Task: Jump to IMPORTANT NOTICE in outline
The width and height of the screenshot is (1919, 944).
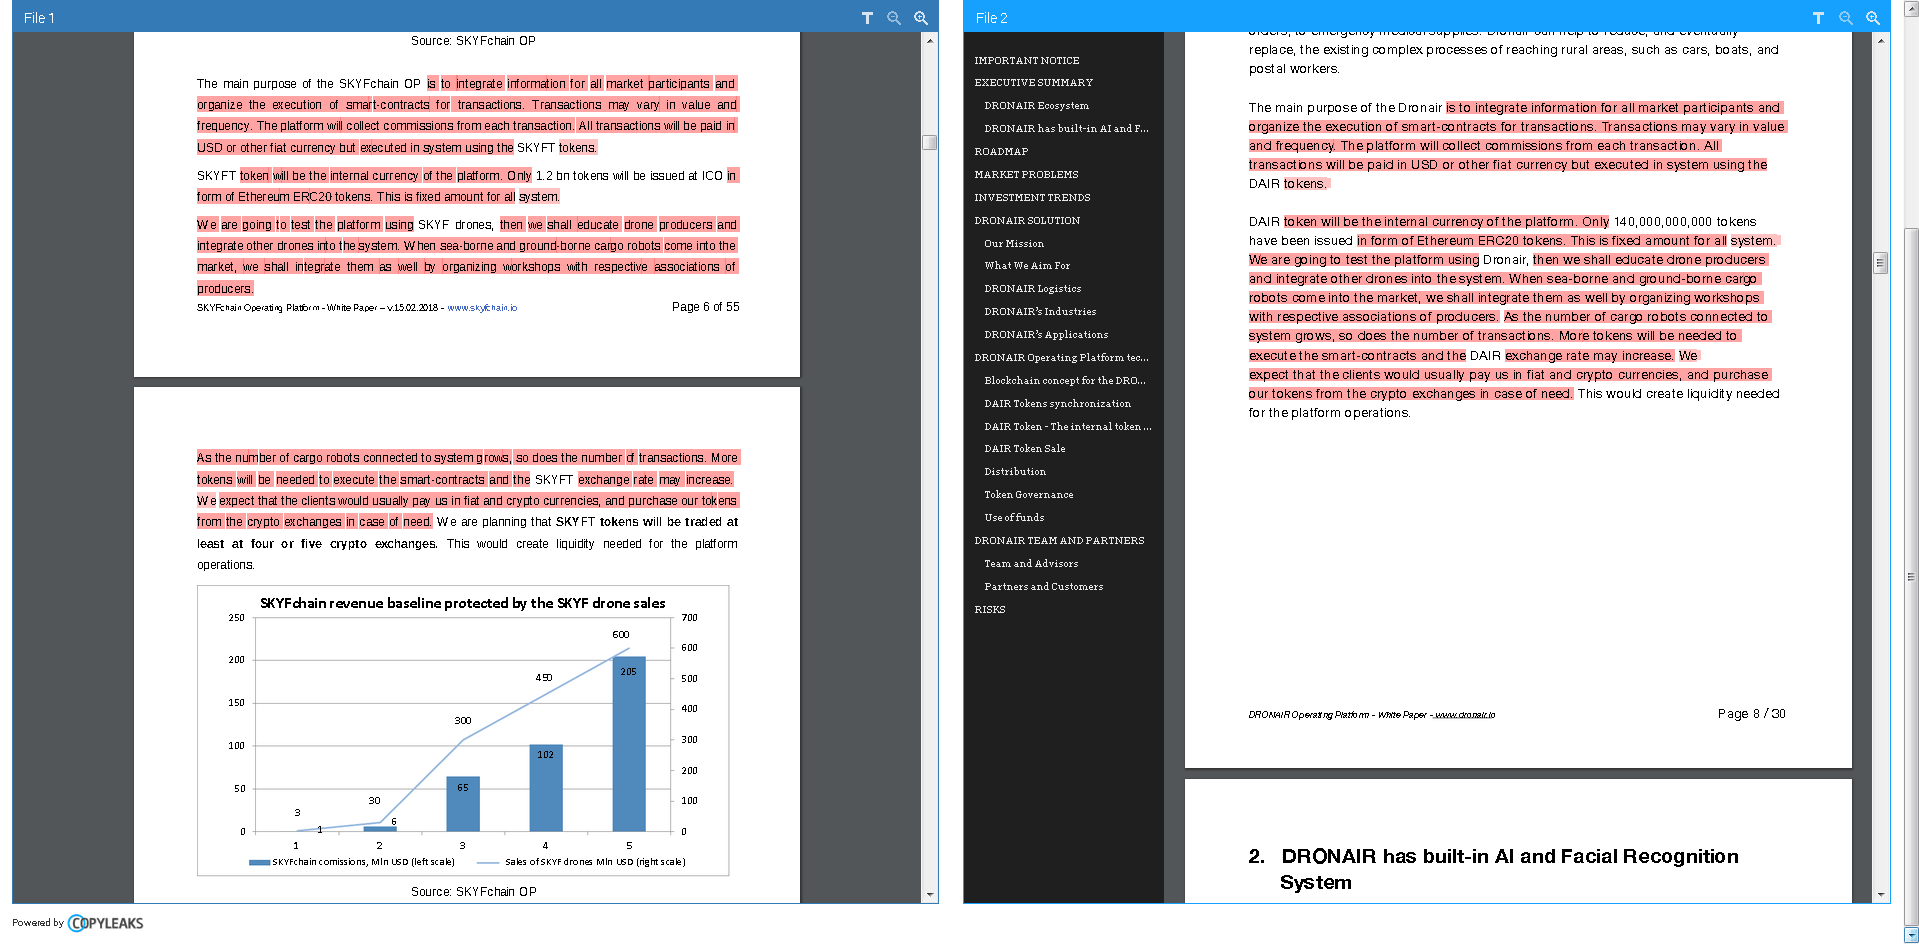Action: 1027,61
